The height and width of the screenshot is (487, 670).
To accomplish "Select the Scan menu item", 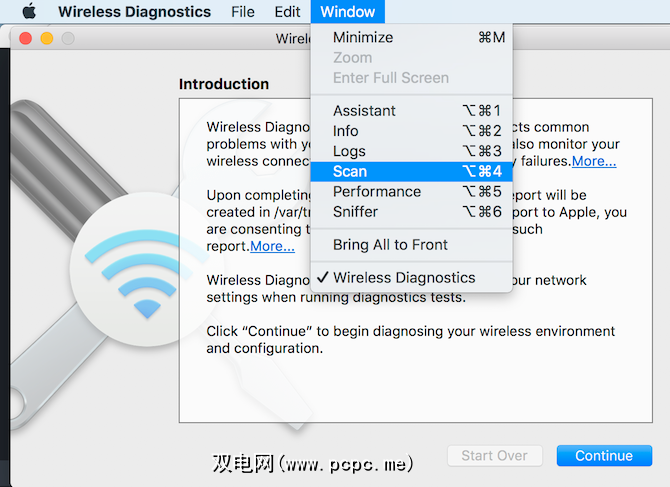I will 350,171.
